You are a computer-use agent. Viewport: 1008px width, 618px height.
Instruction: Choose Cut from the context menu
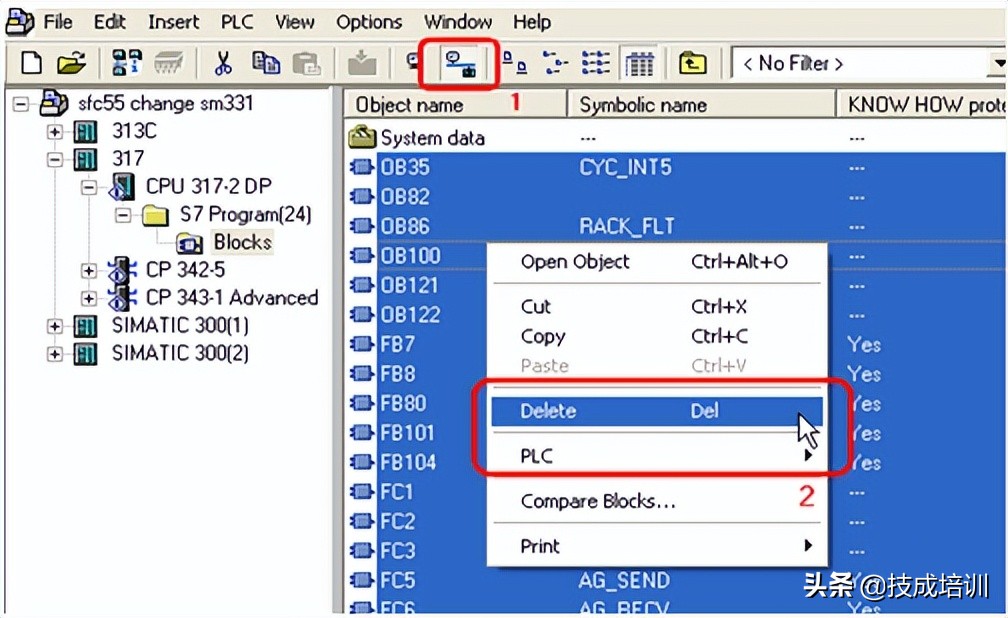tap(656, 307)
